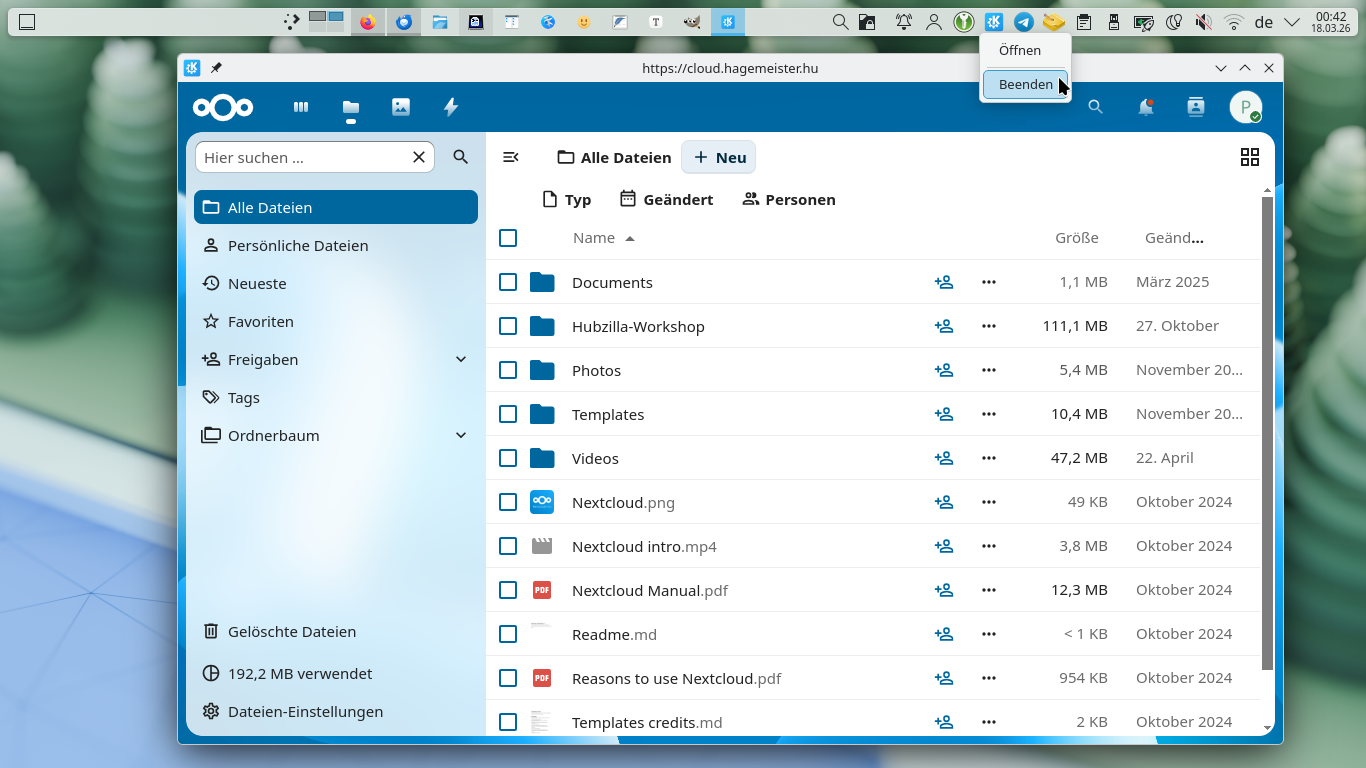Select the Videos folder checkbox

(x=508, y=458)
